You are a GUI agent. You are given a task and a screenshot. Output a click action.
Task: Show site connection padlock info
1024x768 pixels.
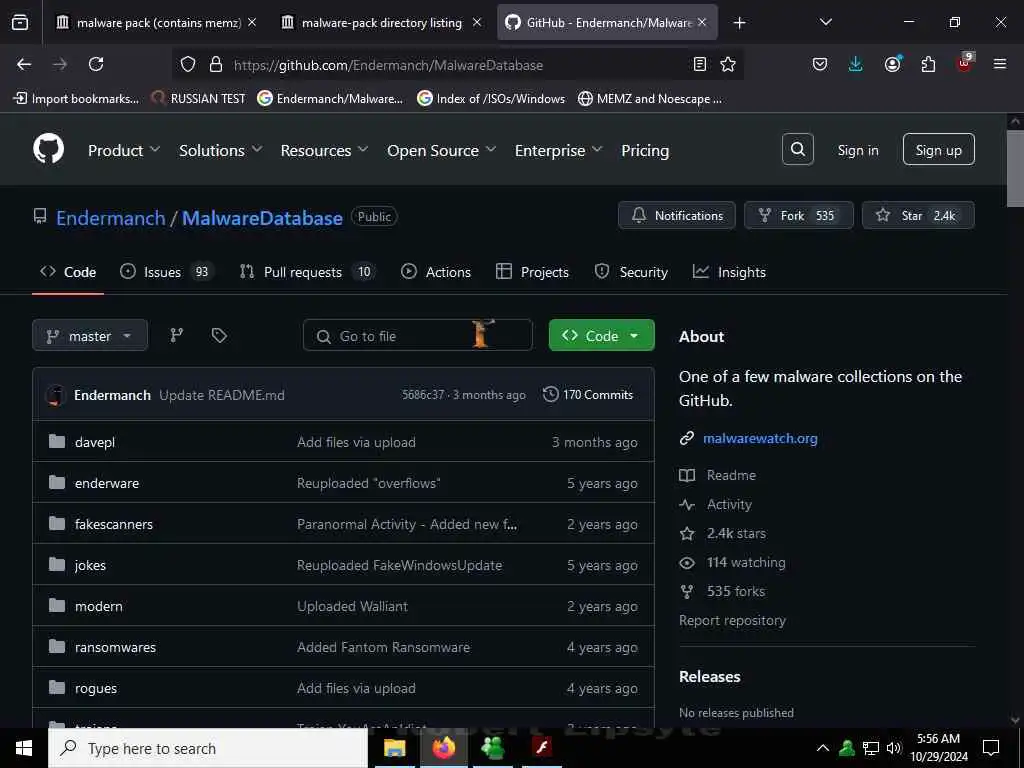[216, 64]
